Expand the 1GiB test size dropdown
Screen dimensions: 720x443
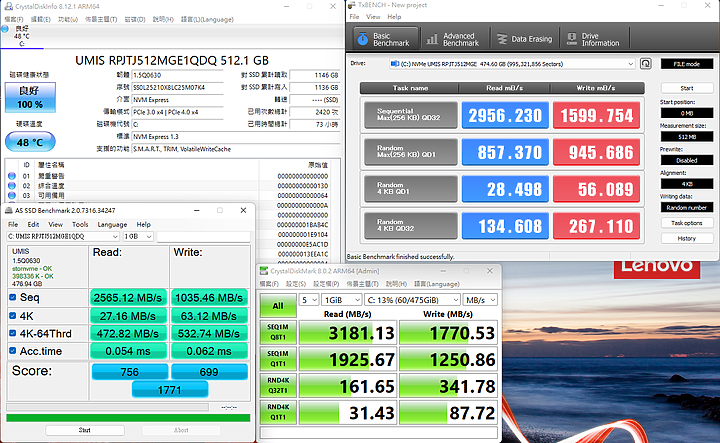tap(341, 300)
